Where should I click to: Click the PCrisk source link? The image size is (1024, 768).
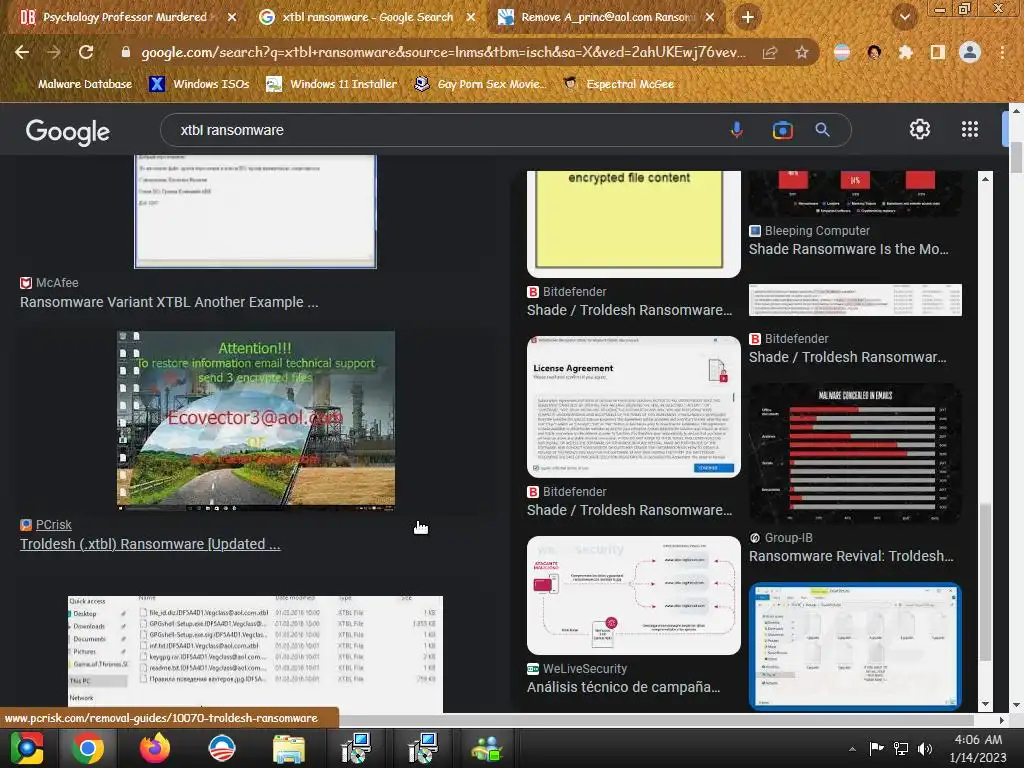coord(54,524)
